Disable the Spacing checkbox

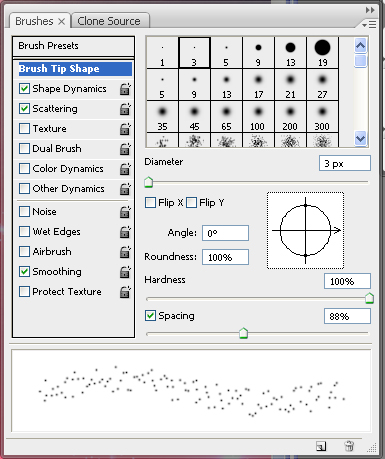(x=150, y=315)
